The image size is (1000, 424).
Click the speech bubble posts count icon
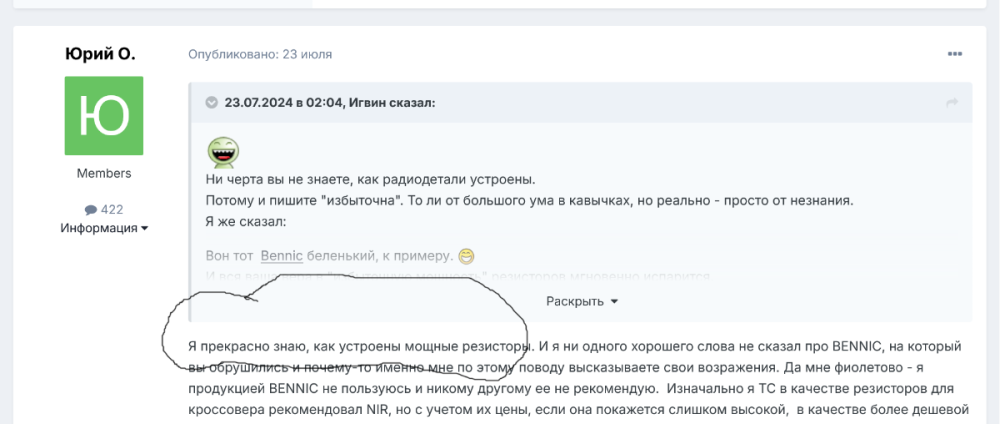coord(91,210)
